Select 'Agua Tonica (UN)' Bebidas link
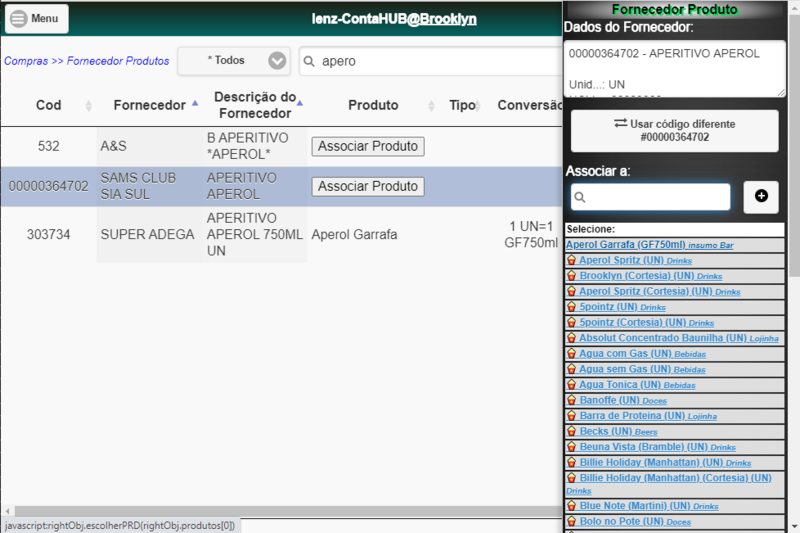Viewport: 800px width, 533px height. (637, 385)
